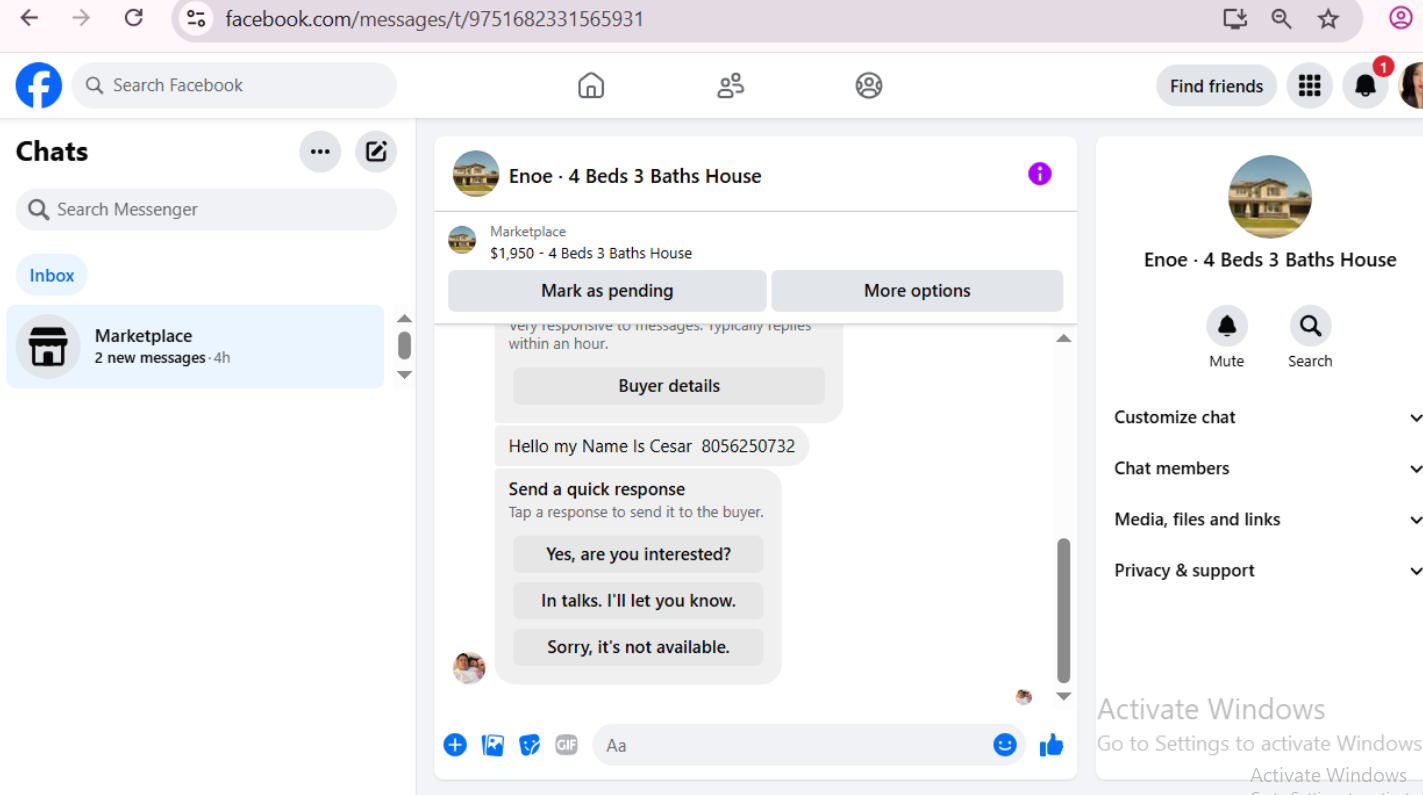Click the conversation scrollbar thumb
The width and height of the screenshot is (1423, 795).
tap(1064, 610)
